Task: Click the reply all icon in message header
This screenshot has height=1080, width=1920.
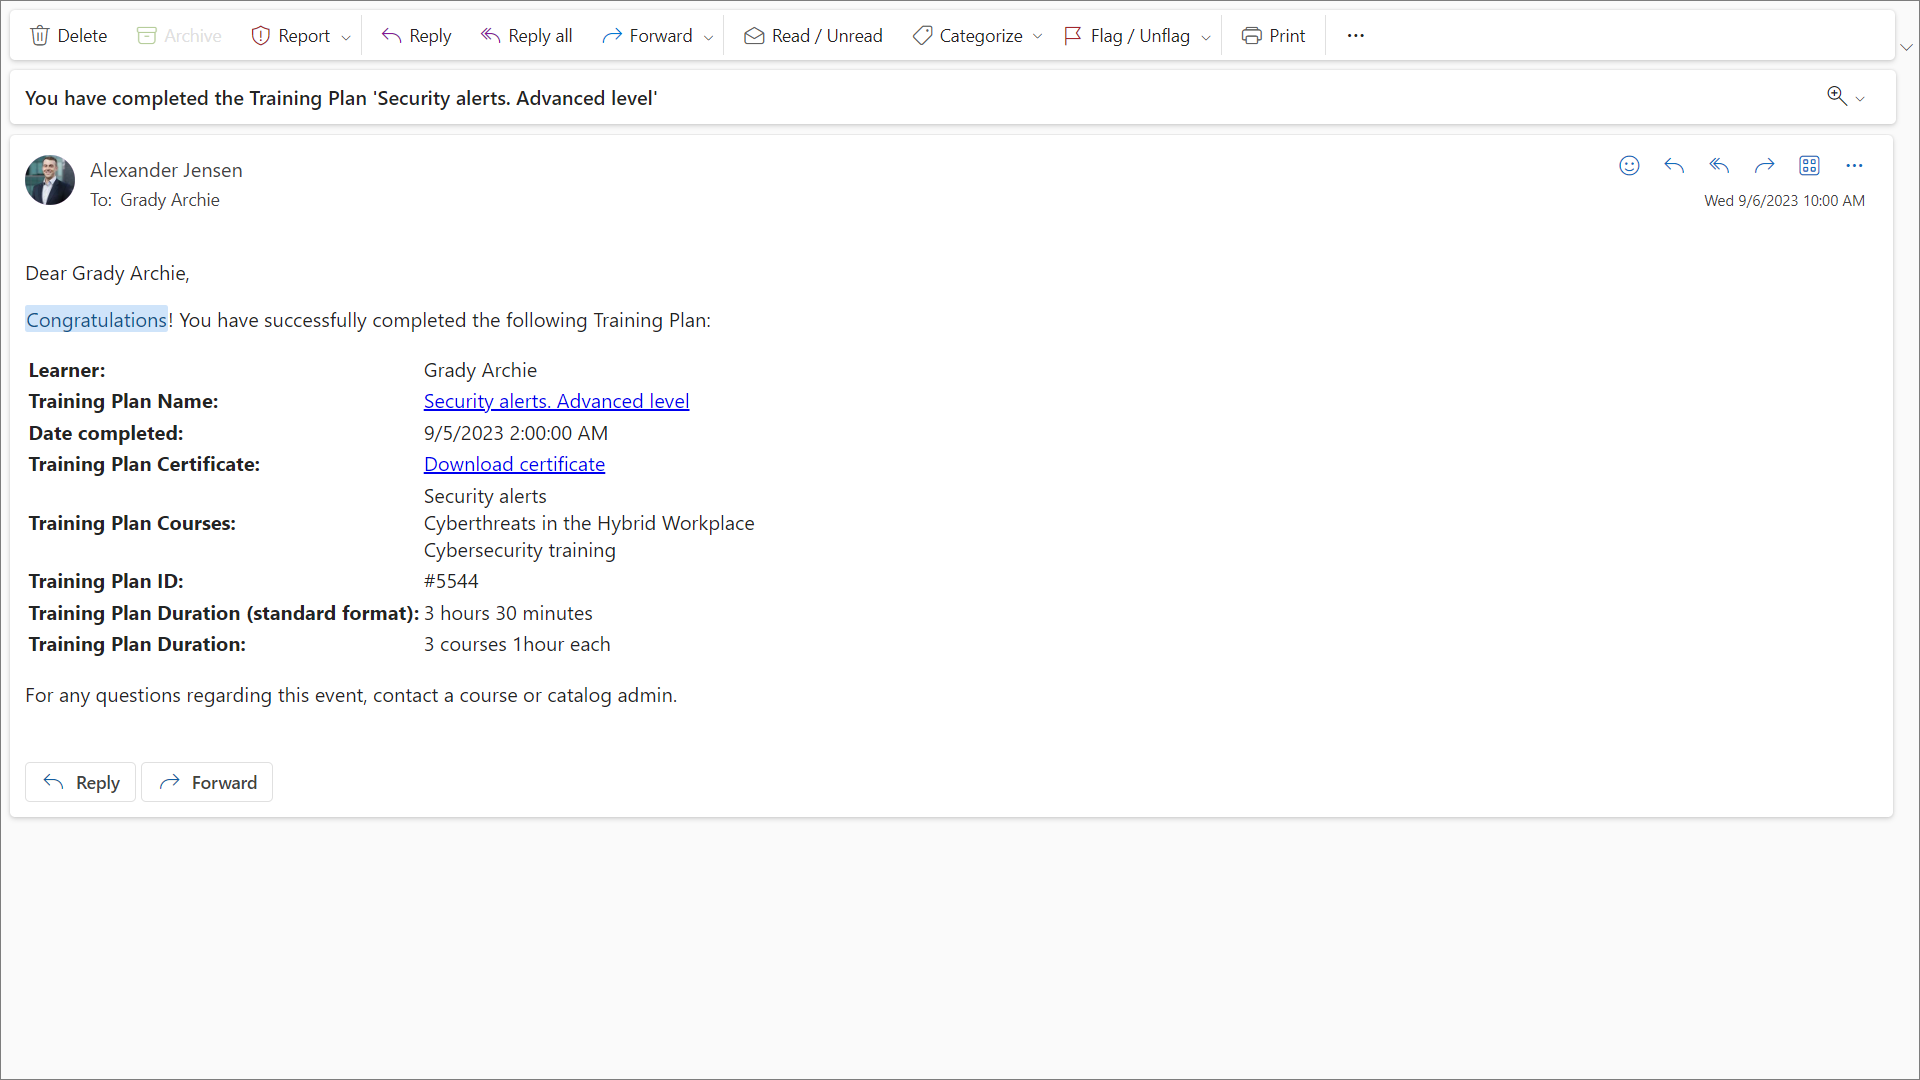Action: click(1719, 166)
